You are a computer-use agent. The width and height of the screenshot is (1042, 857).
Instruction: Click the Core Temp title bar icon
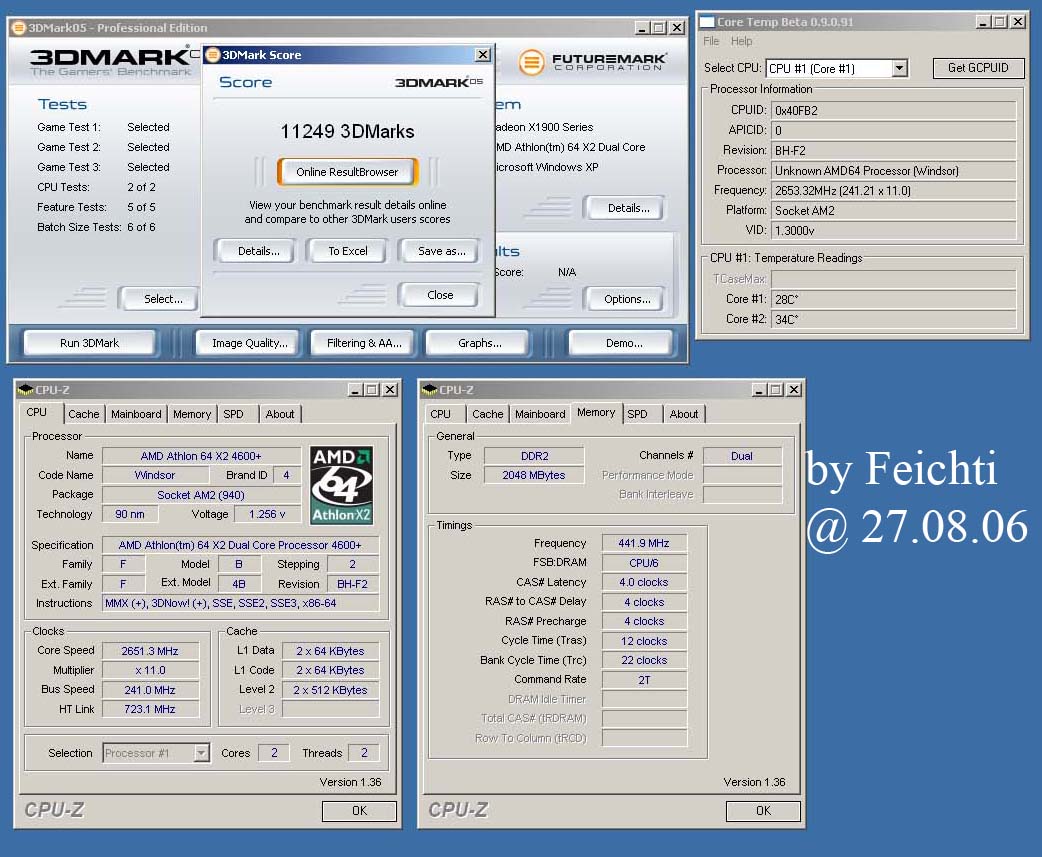point(707,22)
